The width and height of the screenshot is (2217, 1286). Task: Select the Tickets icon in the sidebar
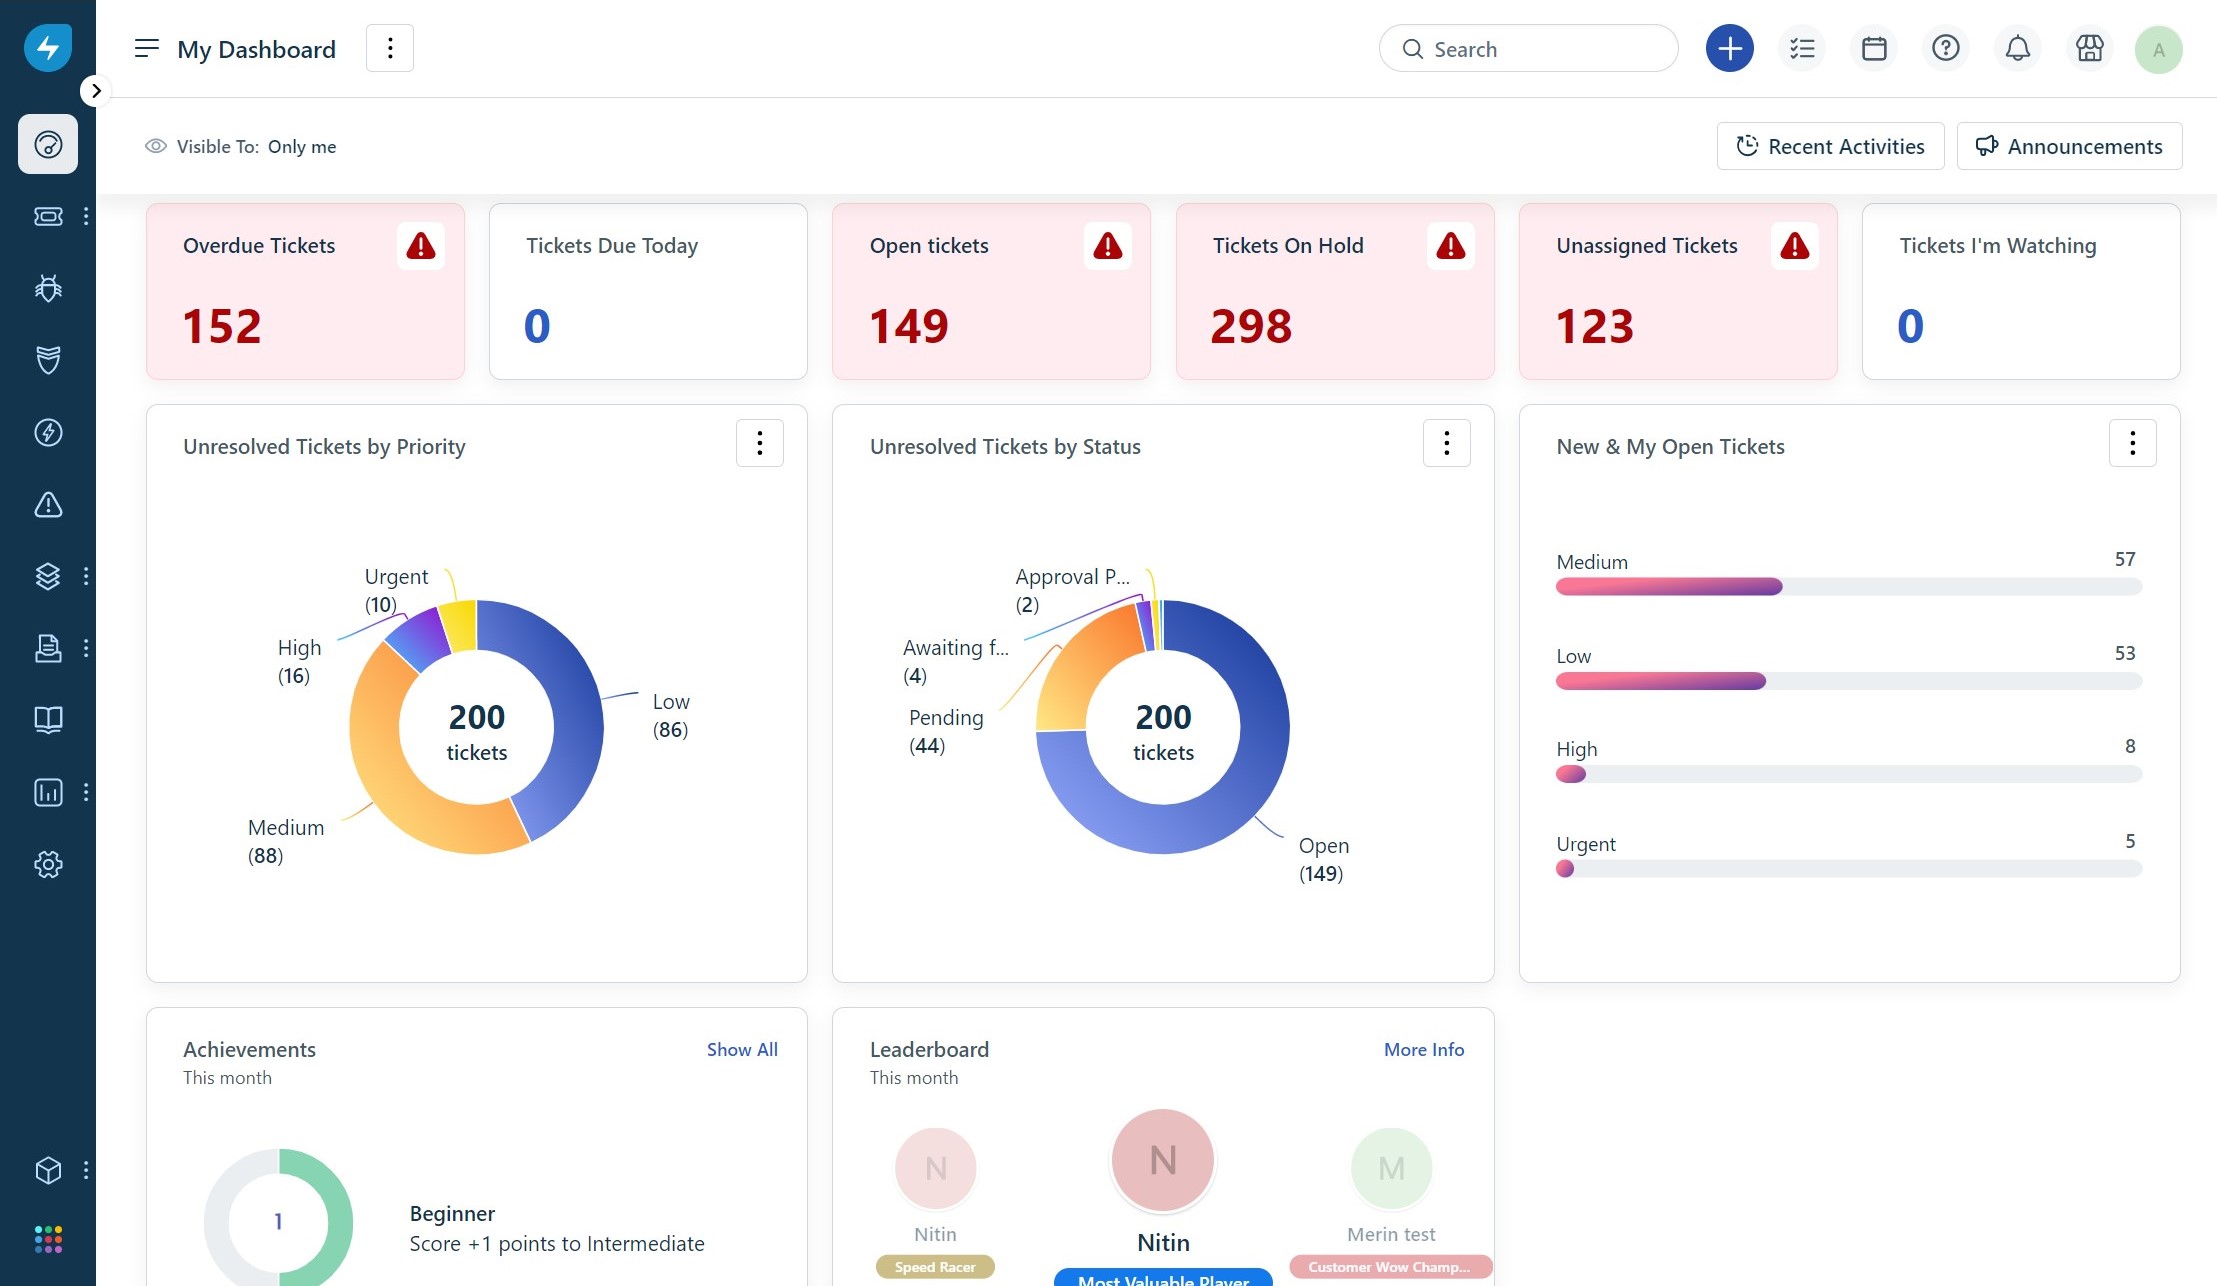47,216
